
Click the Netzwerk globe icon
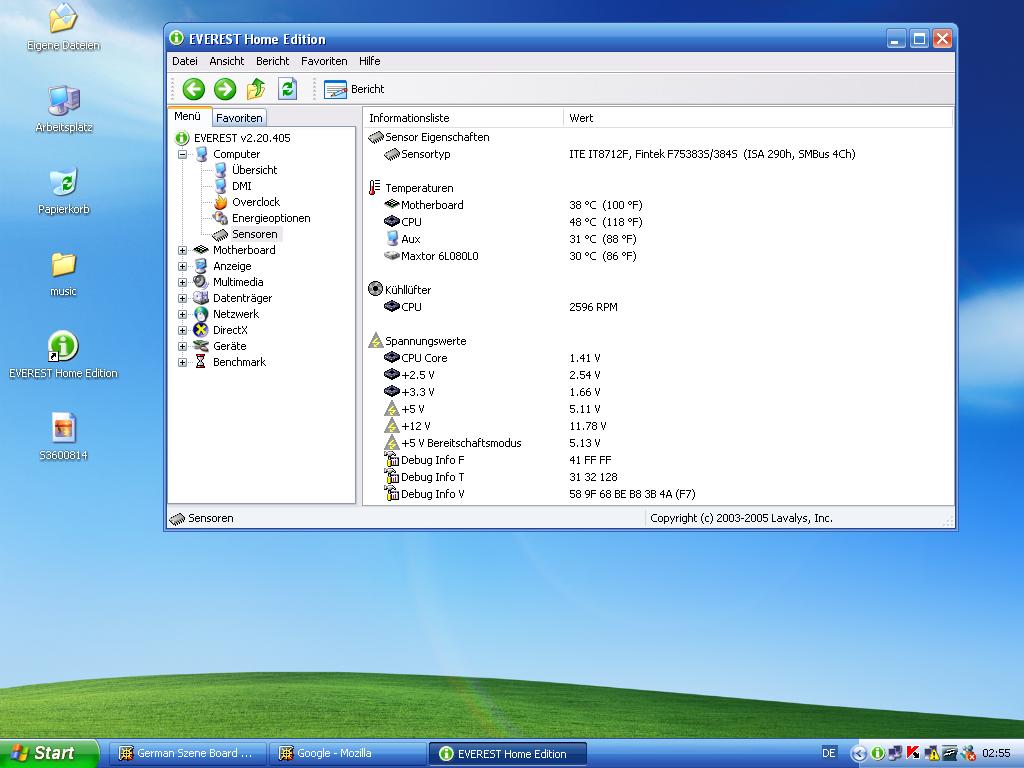201,314
